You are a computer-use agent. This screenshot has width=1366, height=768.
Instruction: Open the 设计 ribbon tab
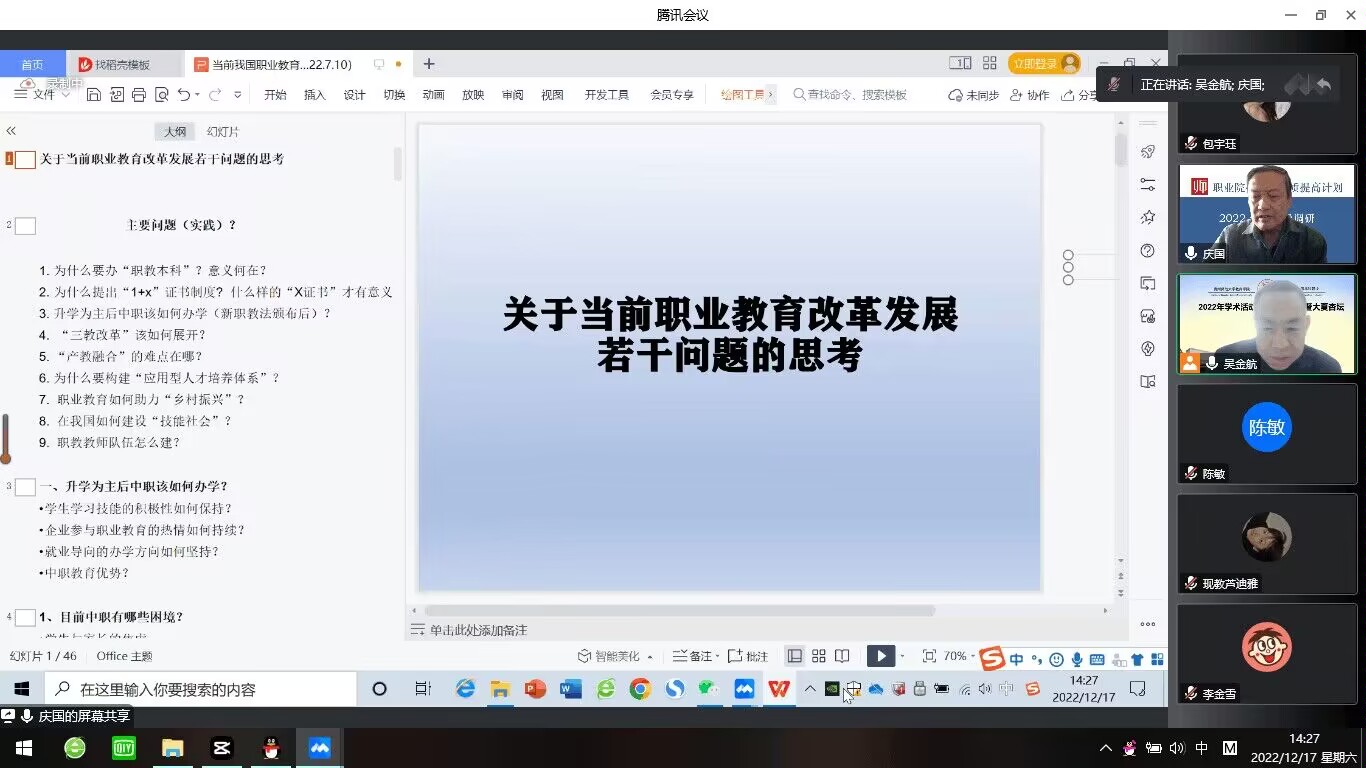point(355,95)
